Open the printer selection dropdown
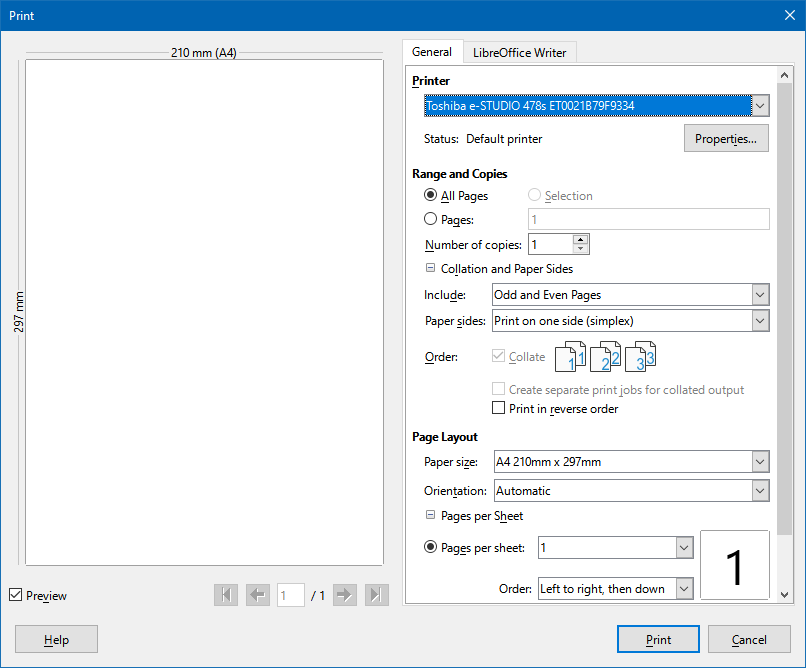 pos(760,105)
